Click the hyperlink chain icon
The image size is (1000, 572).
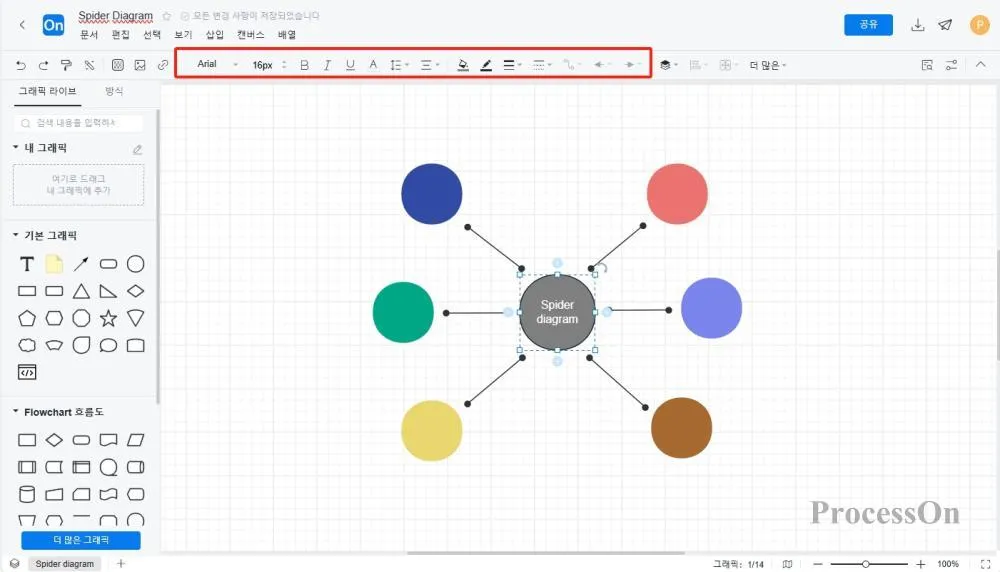[x=163, y=65]
